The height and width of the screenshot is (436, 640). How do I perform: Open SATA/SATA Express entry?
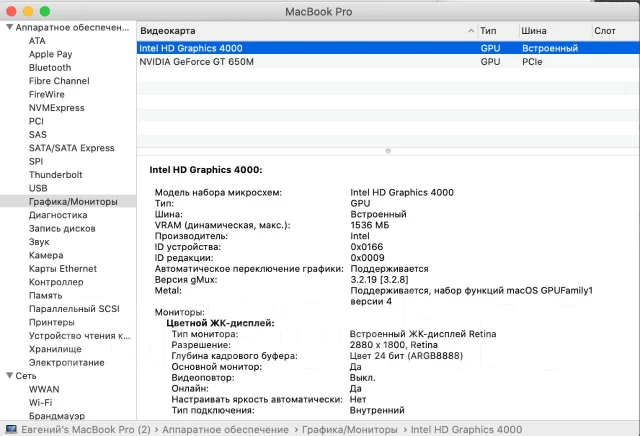tap(72, 148)
